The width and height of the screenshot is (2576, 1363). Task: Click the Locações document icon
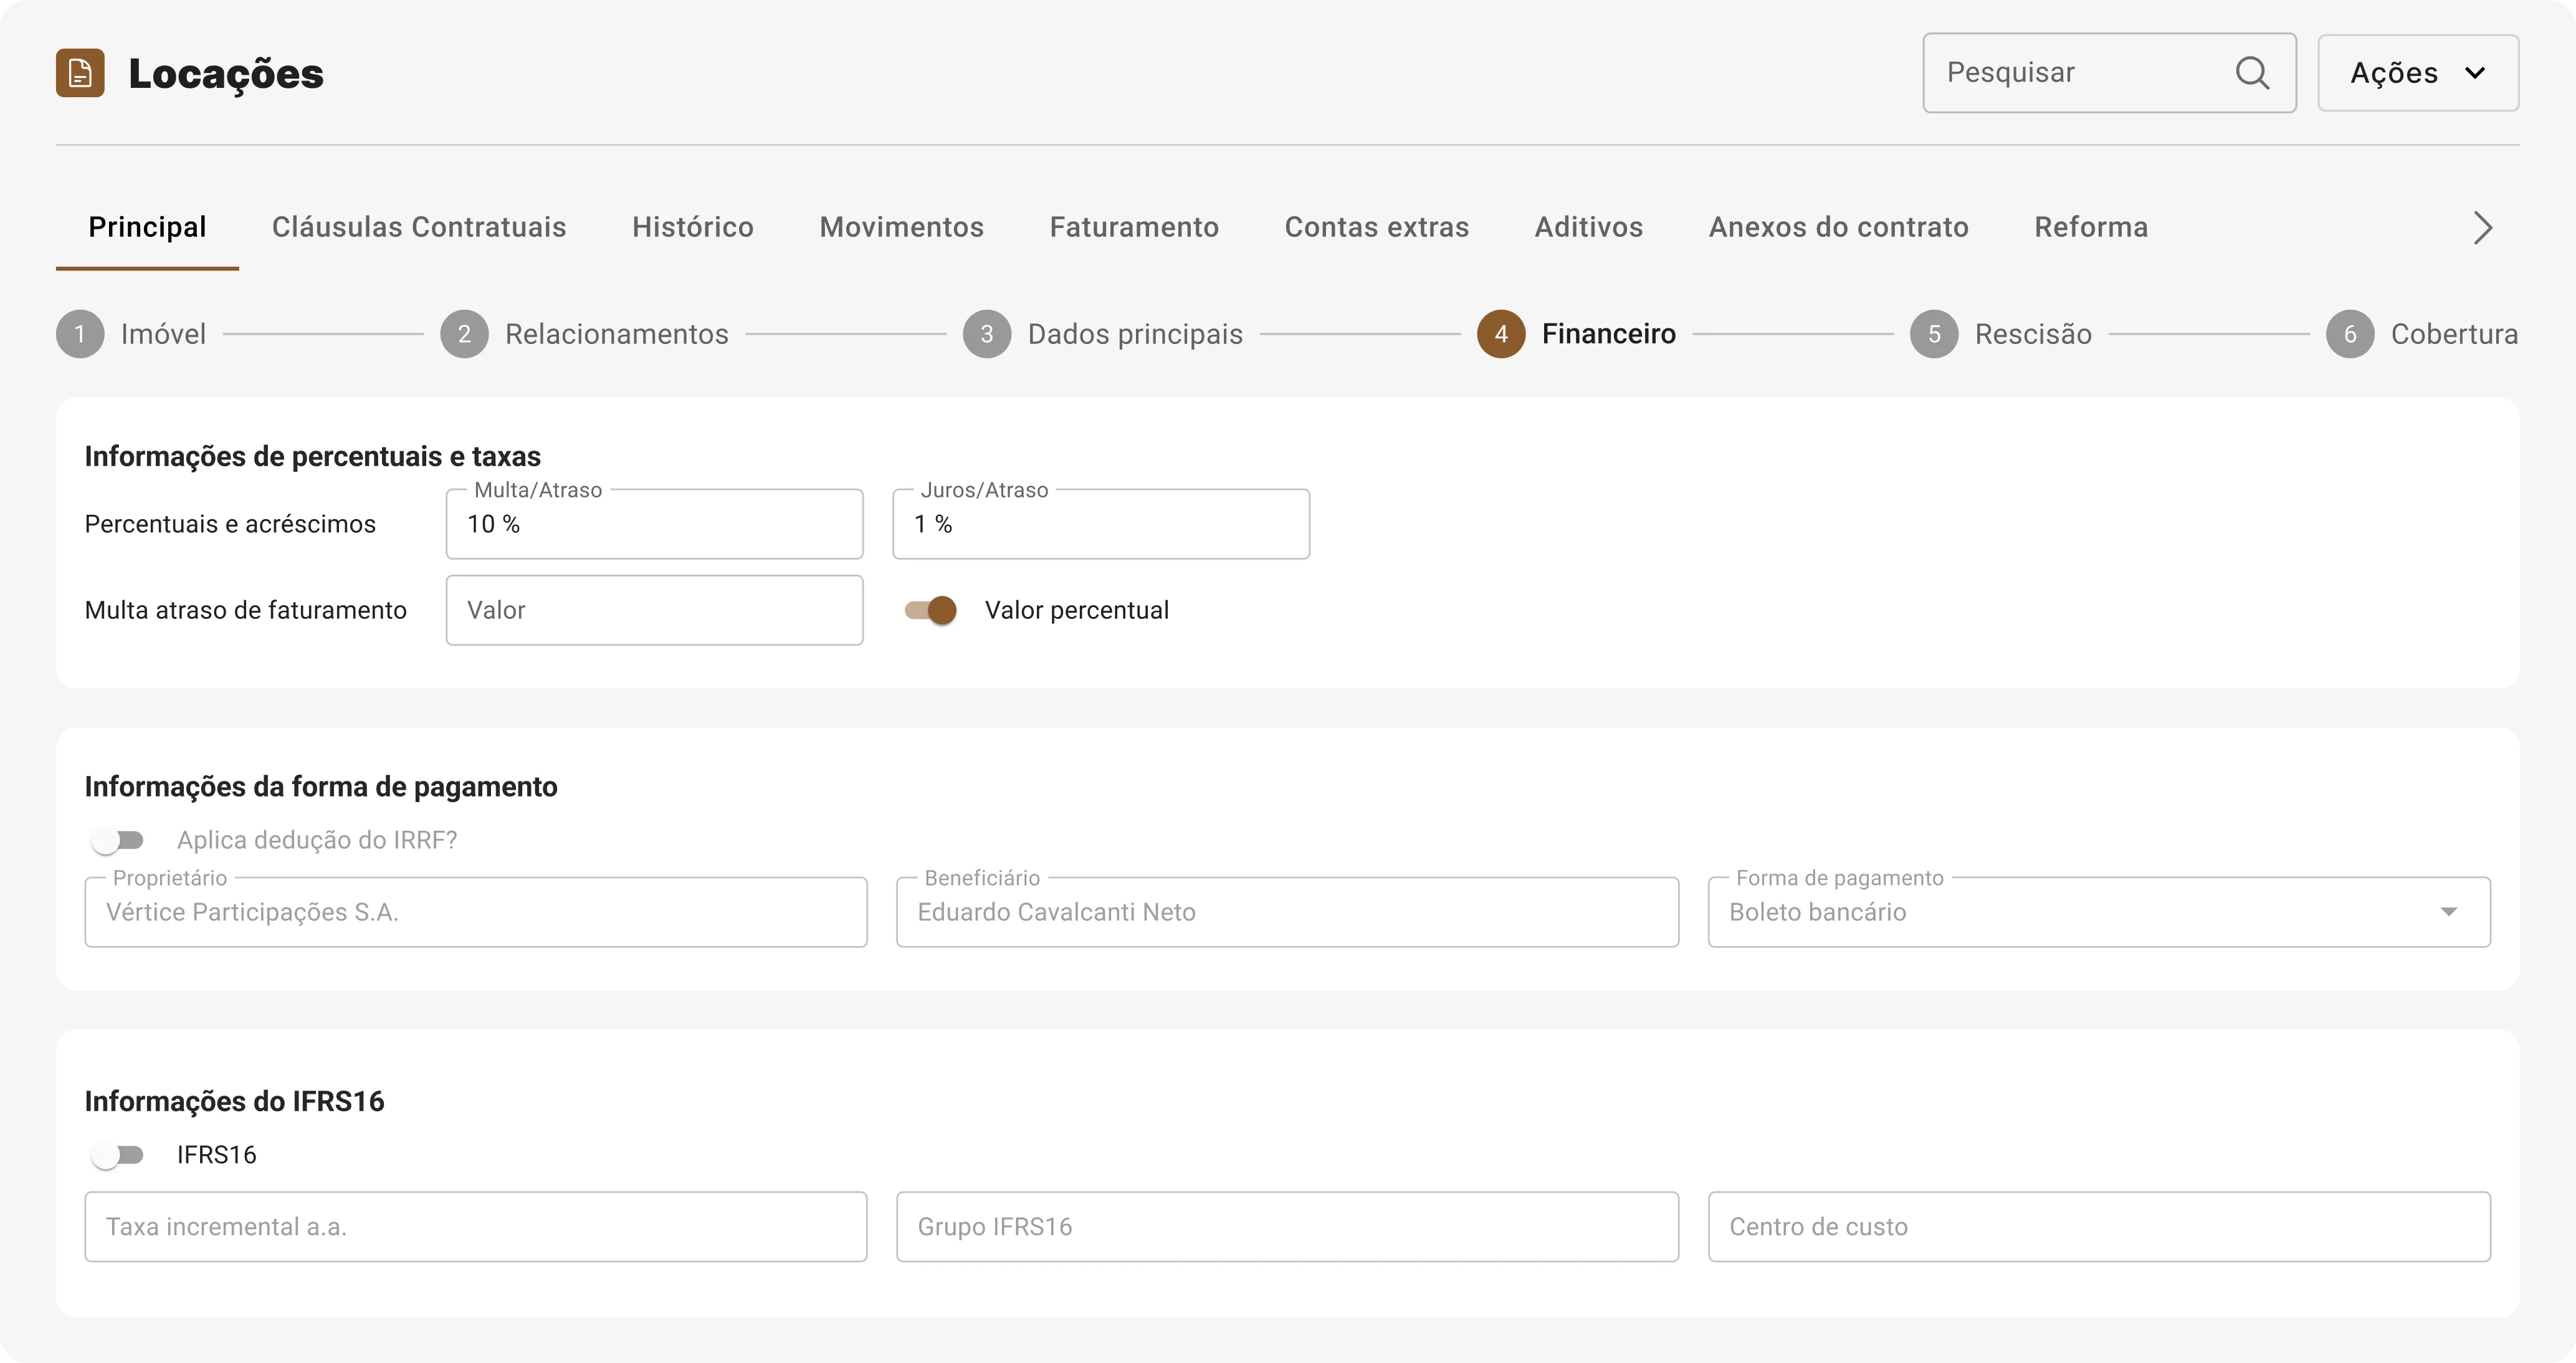pos(80,73)
